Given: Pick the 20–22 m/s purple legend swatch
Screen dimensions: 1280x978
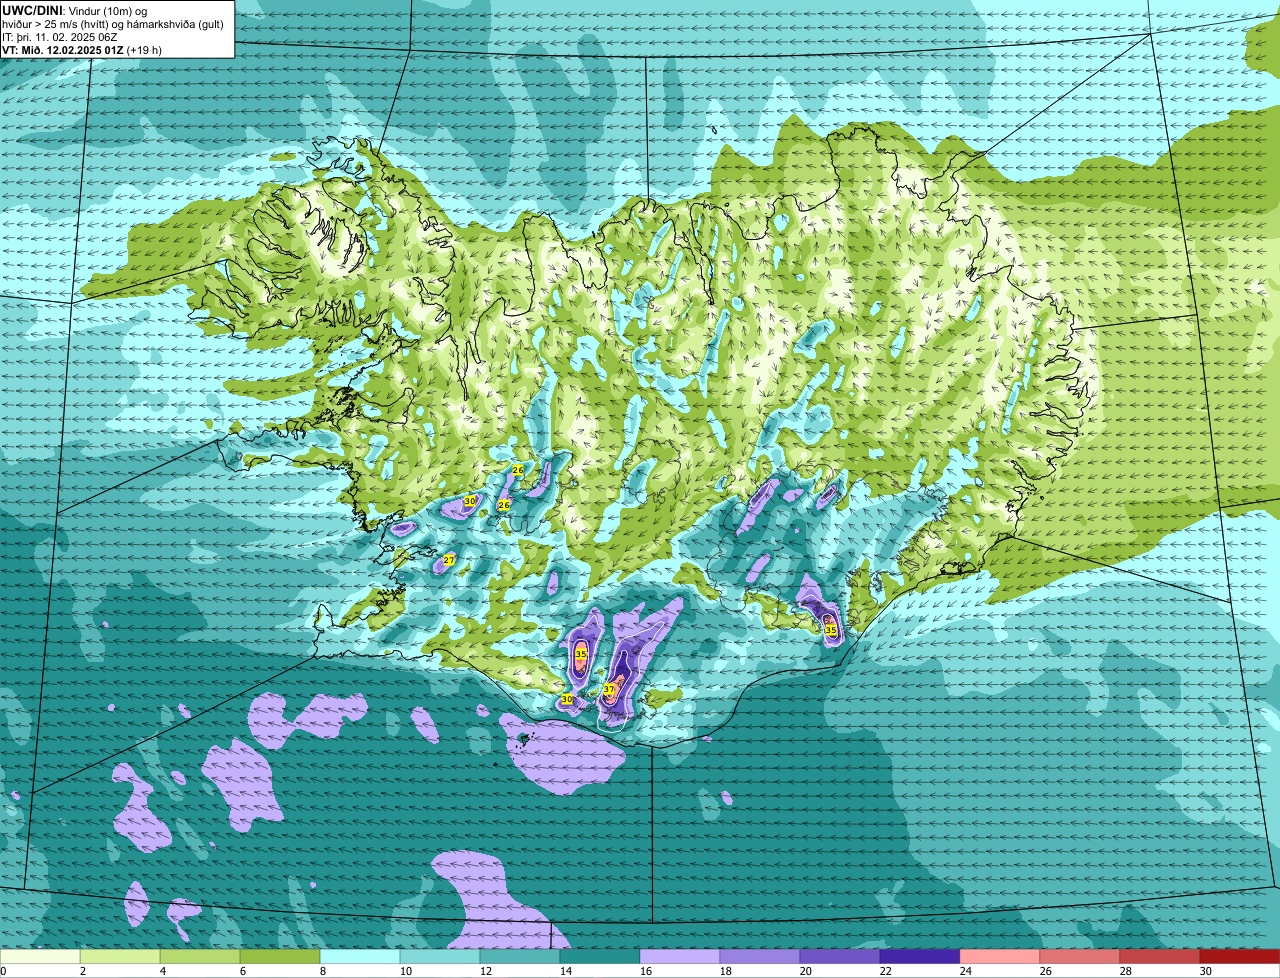Looking at the screenshot, I should (x=840, y=957).
